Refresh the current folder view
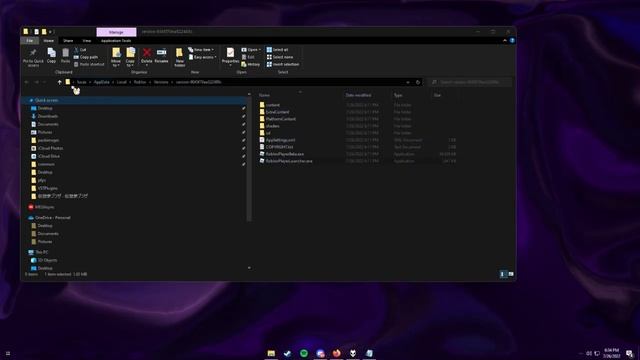 [418, 82]
